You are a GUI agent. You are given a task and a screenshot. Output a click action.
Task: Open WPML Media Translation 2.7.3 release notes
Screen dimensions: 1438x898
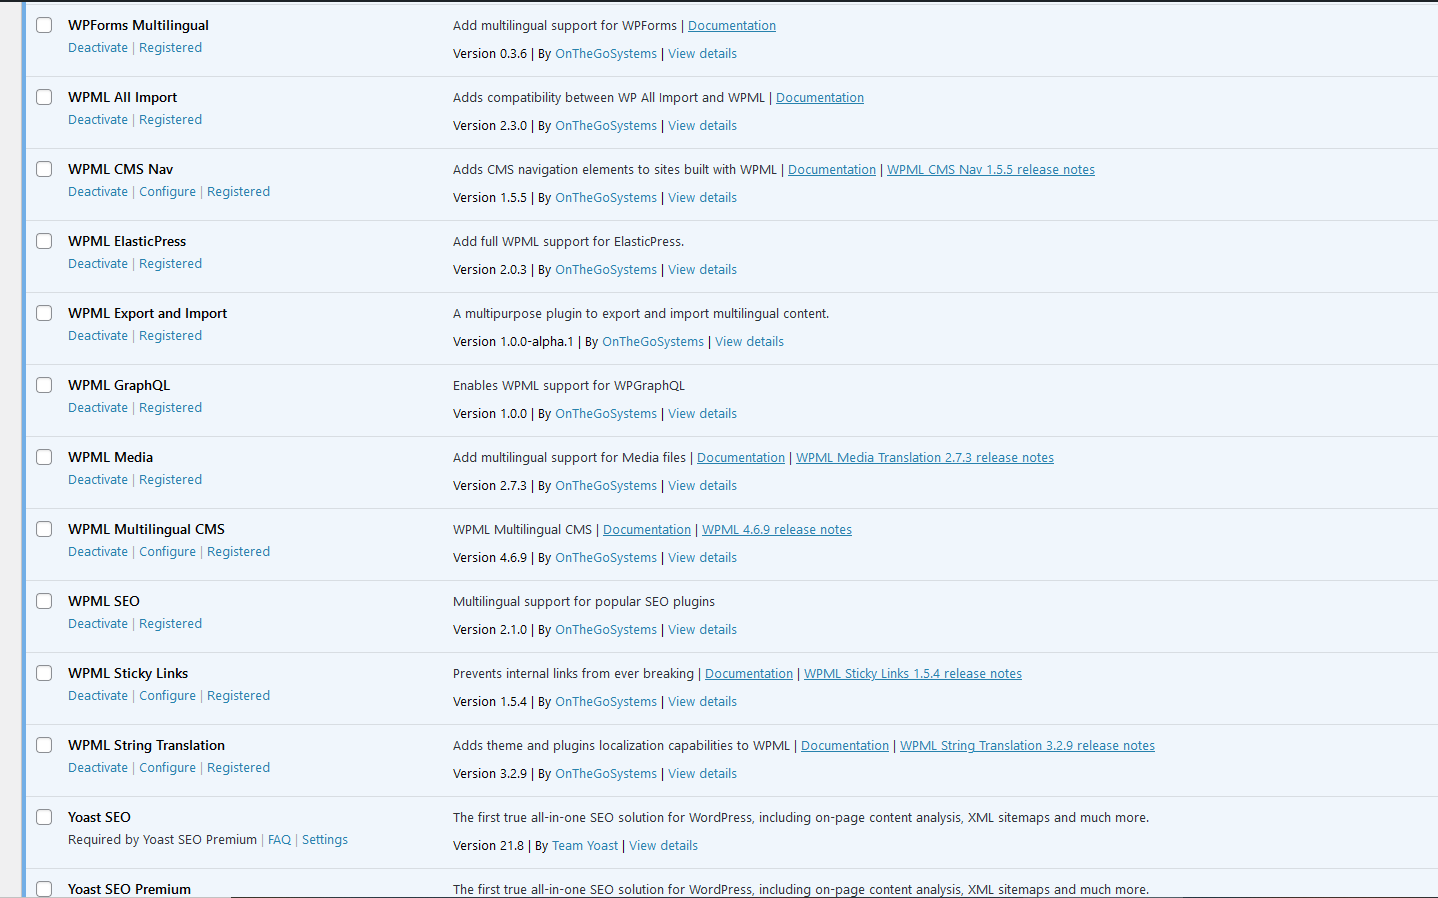click(925, 458)
